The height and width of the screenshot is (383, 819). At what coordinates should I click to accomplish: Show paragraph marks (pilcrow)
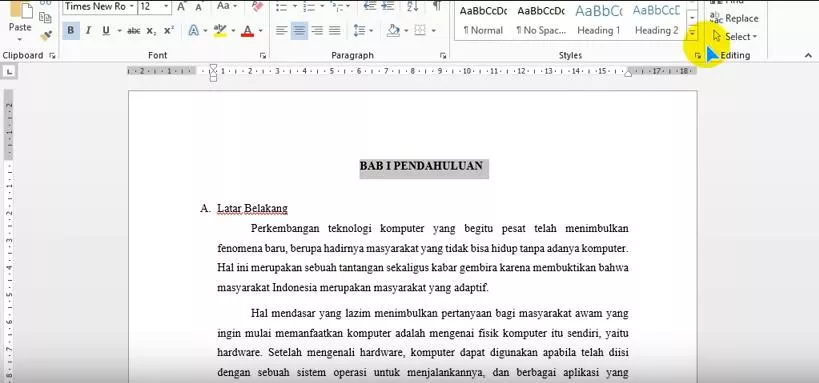[437, 6]
